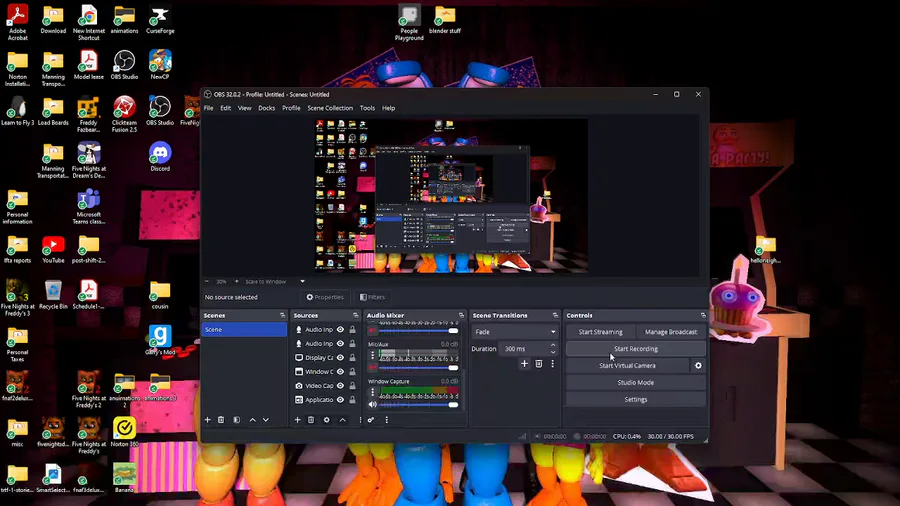Open the Edit menu
This screenshot has width=900, height=506.
pos(226,108)
